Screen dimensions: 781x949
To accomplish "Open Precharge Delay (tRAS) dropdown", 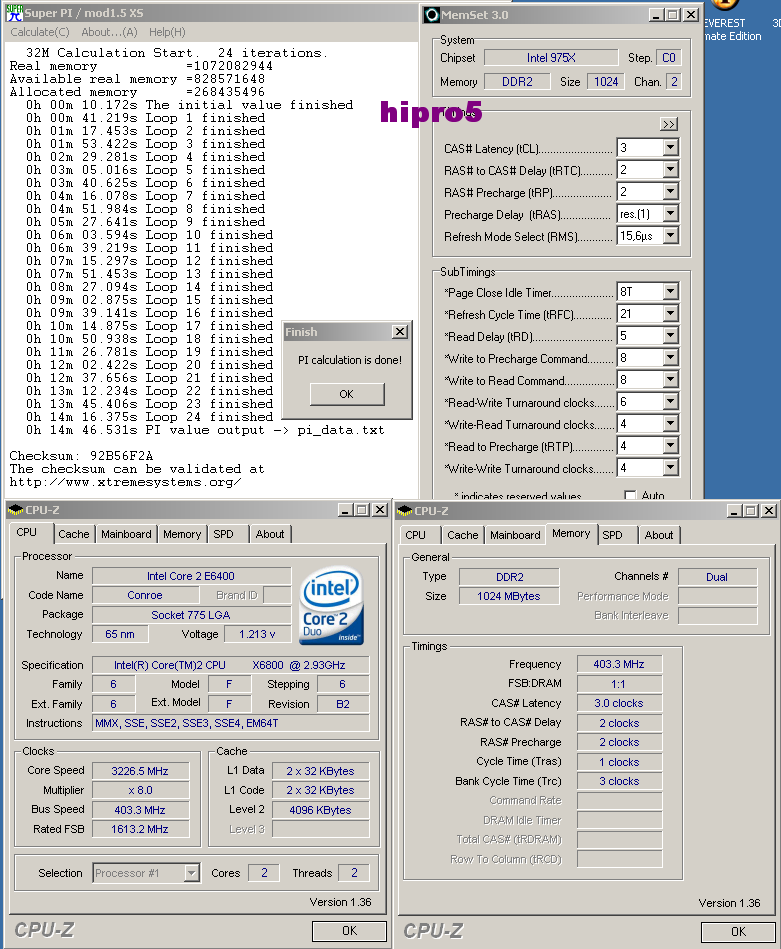I will (x=670, y=214).
